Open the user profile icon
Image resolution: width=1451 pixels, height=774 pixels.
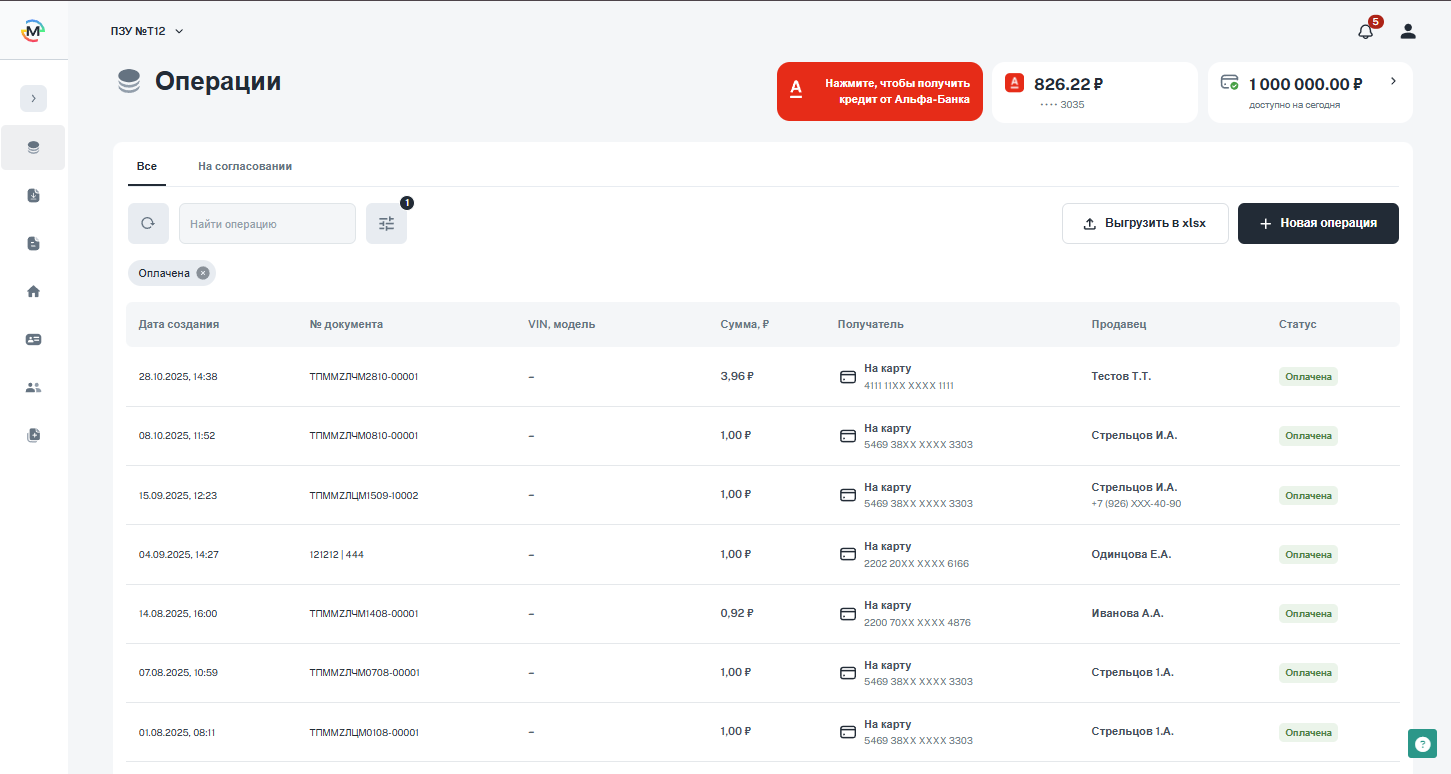(x=1408, y=31)
